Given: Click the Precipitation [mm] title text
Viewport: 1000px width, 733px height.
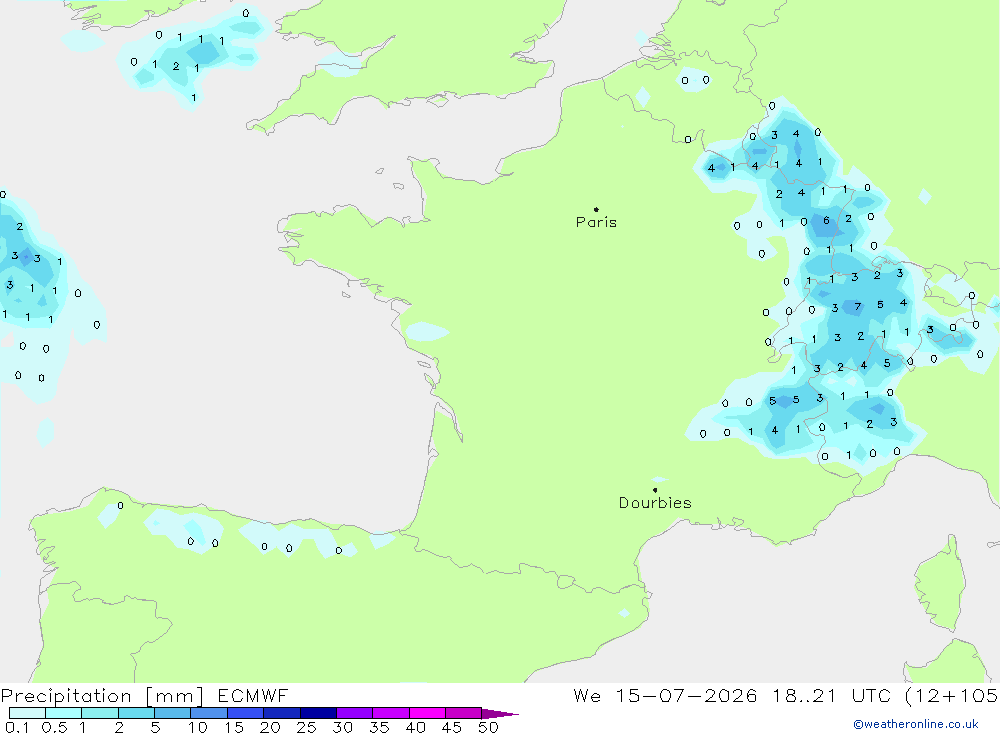Looking at the screenshot, I should tap(102, 696).
